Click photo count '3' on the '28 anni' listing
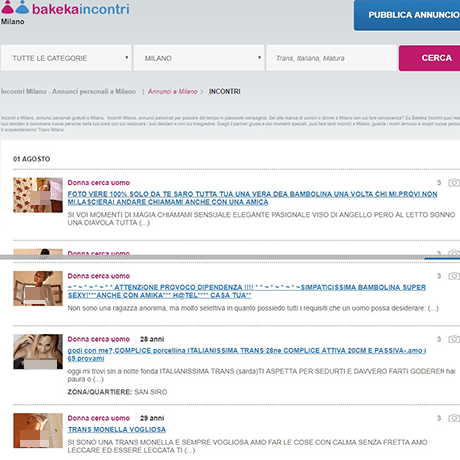The width and height of the screenshot is (460, 460). [x=439, y=339]
